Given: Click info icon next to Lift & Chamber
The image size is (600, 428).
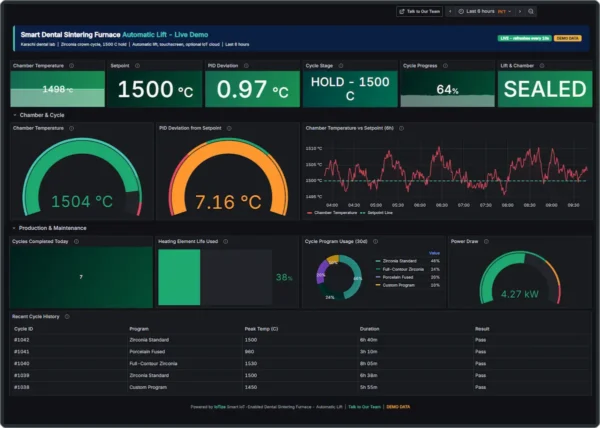Looking at the screenshot, I should [x=542, y=66].
